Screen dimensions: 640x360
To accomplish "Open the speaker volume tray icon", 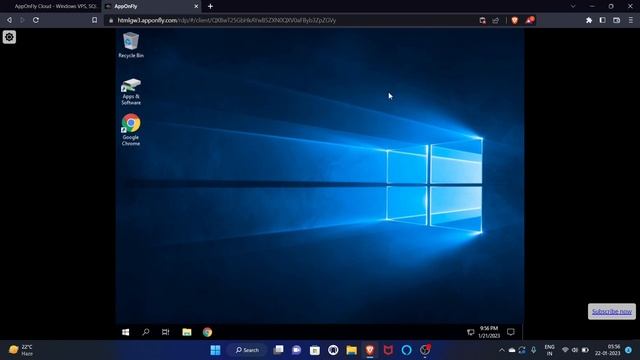I will (x=575, y=350).
